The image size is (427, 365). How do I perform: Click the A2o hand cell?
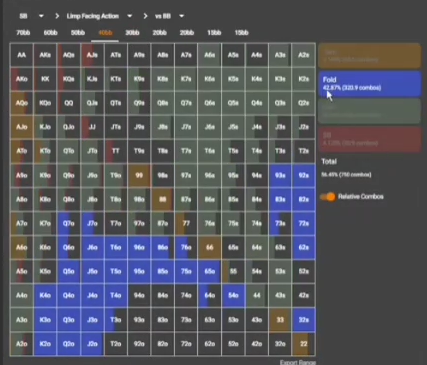pyautogui.click(x=22, y=344)
